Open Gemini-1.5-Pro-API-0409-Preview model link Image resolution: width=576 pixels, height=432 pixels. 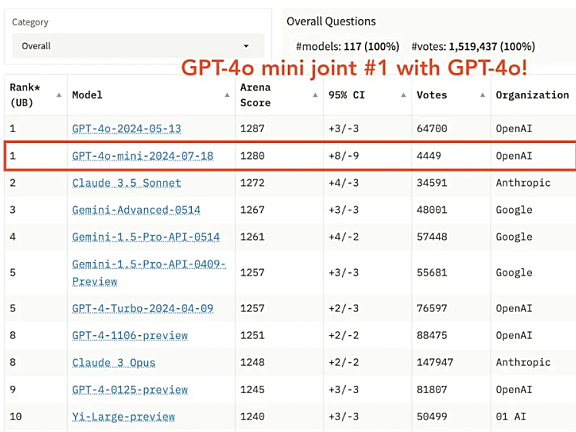coord(149,273)
